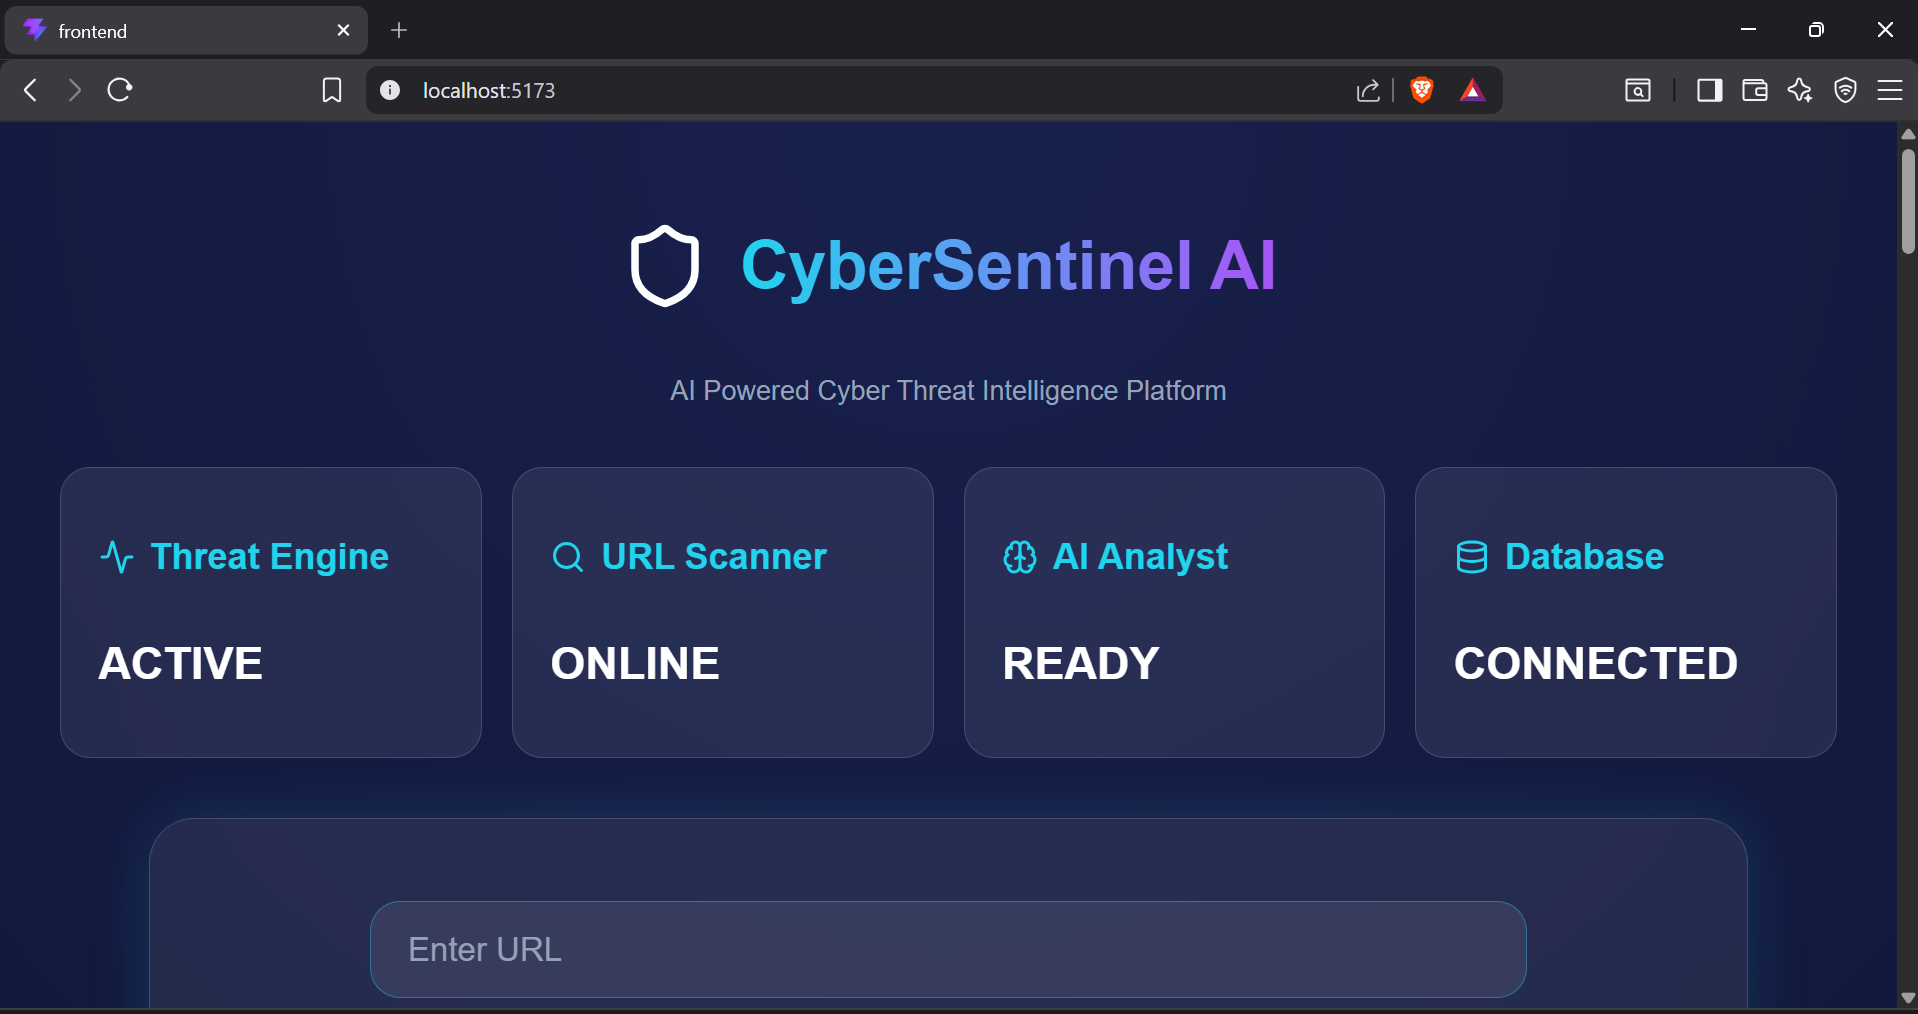View site information icon in address bar
Screen dimensions: 1918x1014
coord(390,90)
